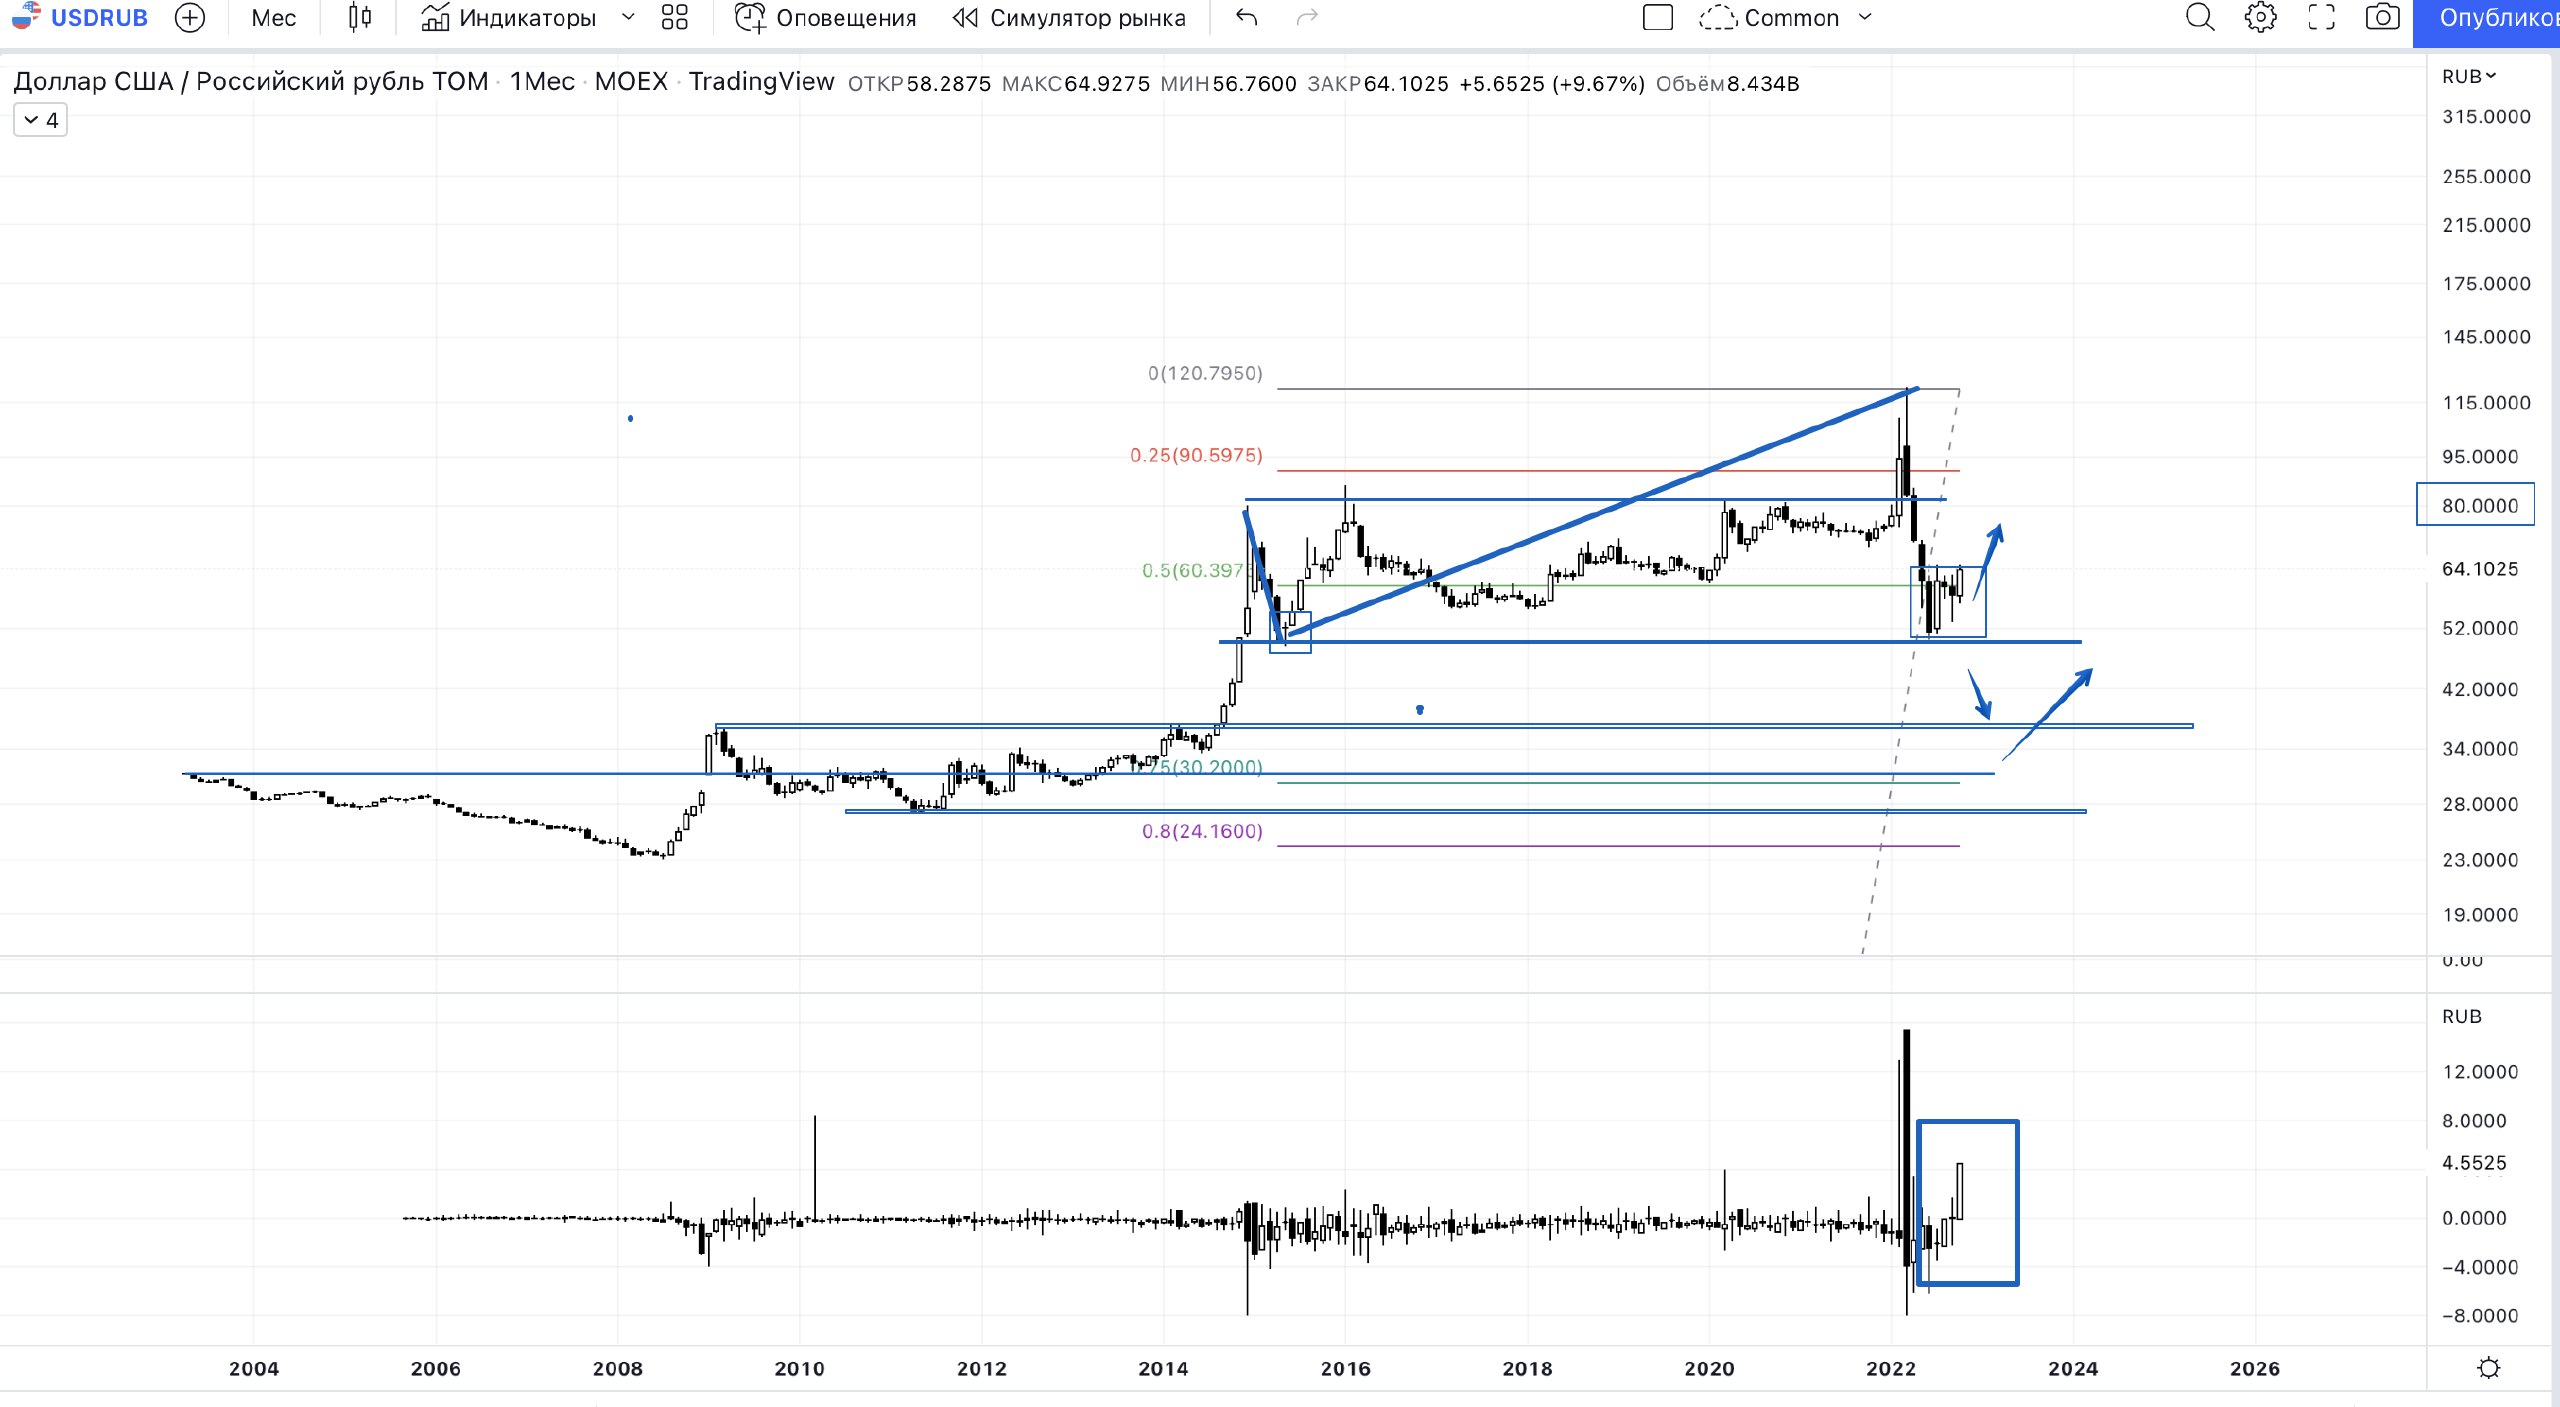Viewport: 2560px width, 1407px height.
Task: Redo the last chart action
Action: (x=1307, y=18)
